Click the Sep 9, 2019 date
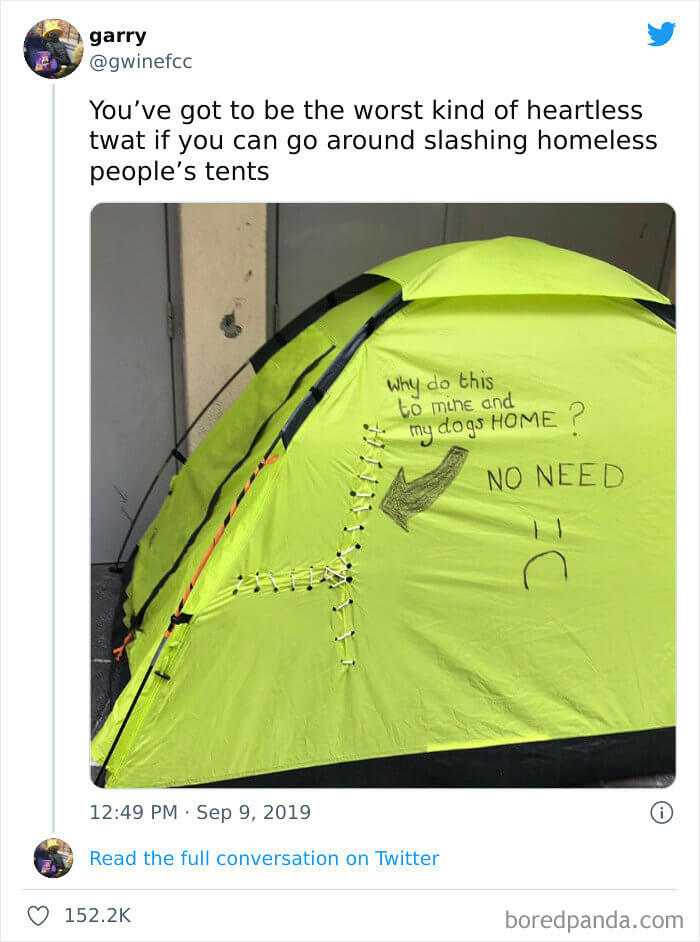This screenshot has width=700, height=942. pyautogui.click(x=254, y=812)
